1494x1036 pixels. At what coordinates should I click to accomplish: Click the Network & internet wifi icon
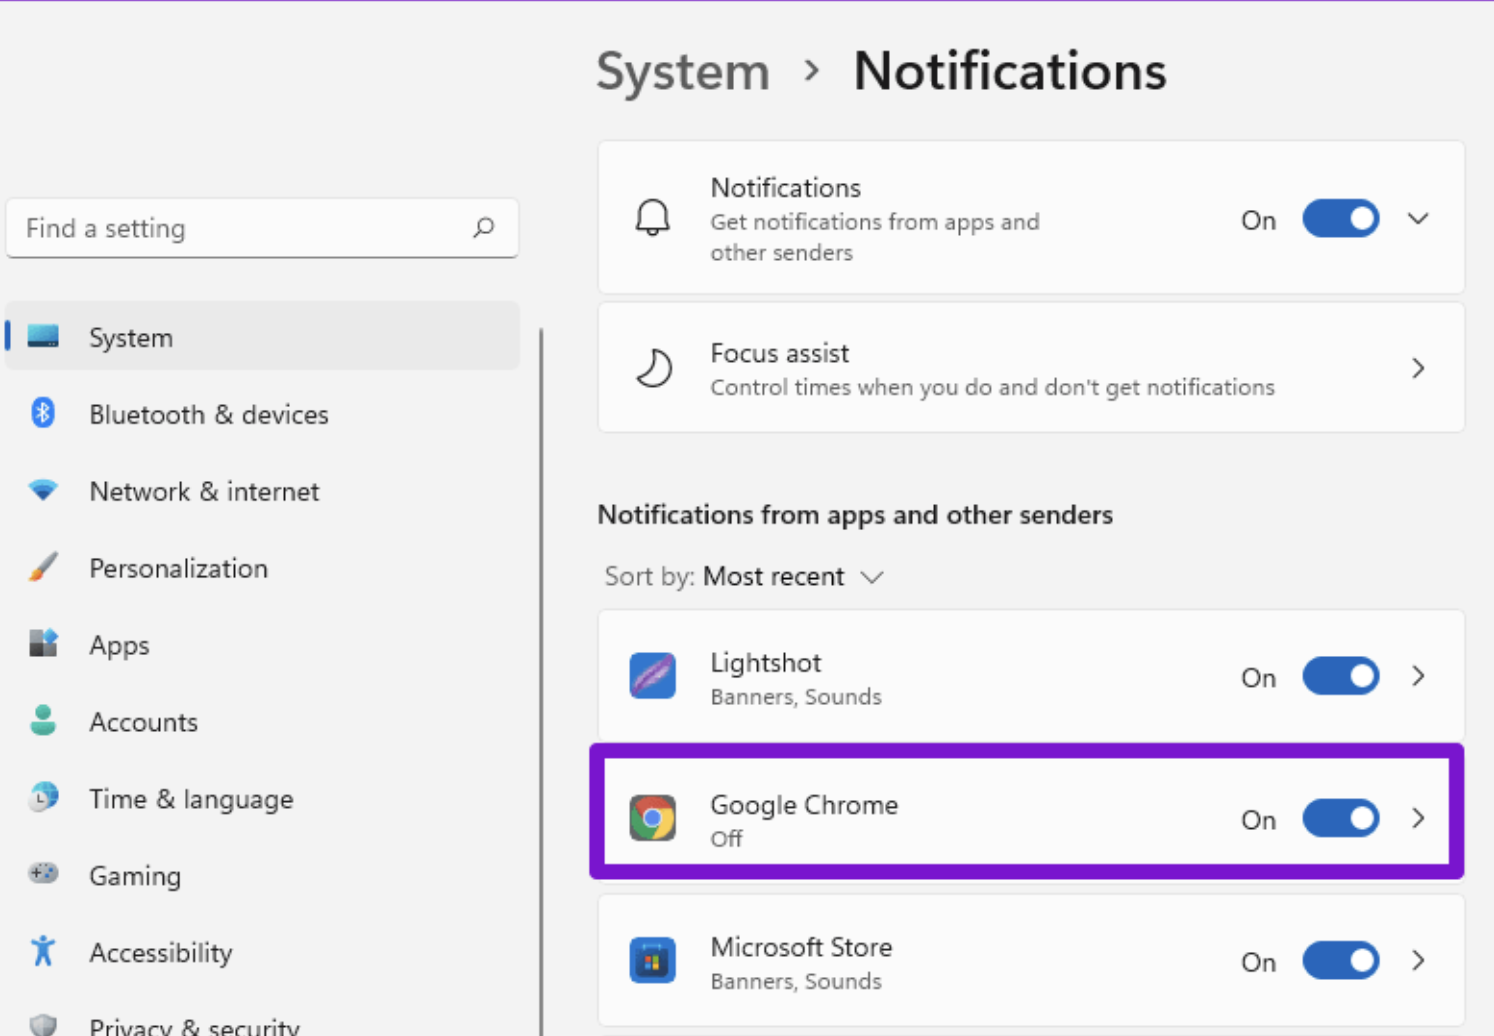point(43,490)
